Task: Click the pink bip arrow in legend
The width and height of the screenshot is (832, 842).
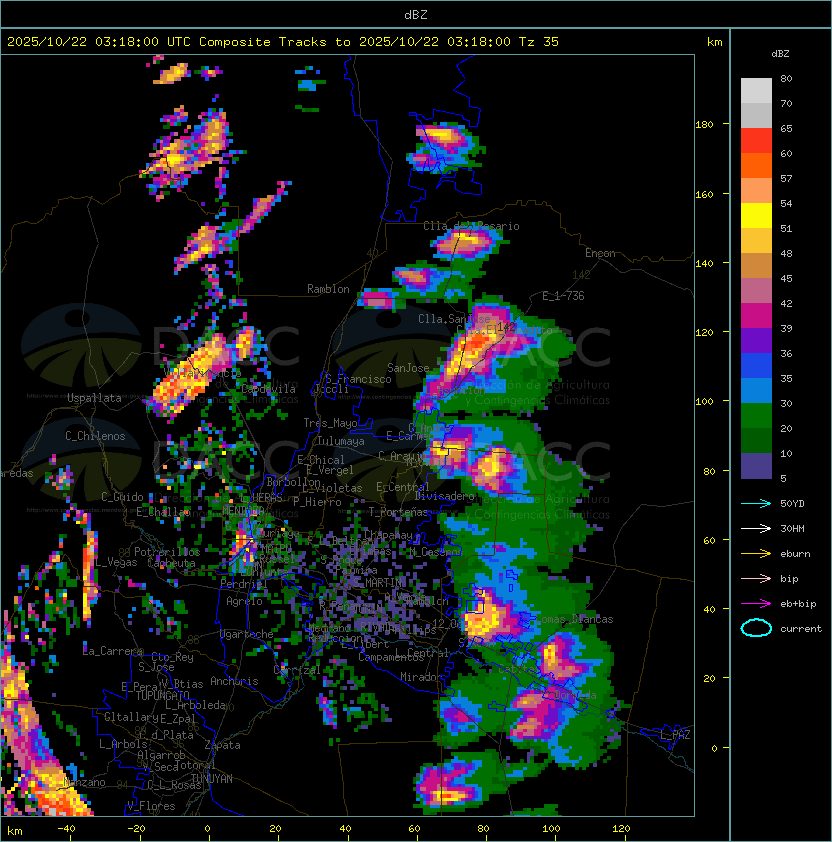Action: coord(756,578)
